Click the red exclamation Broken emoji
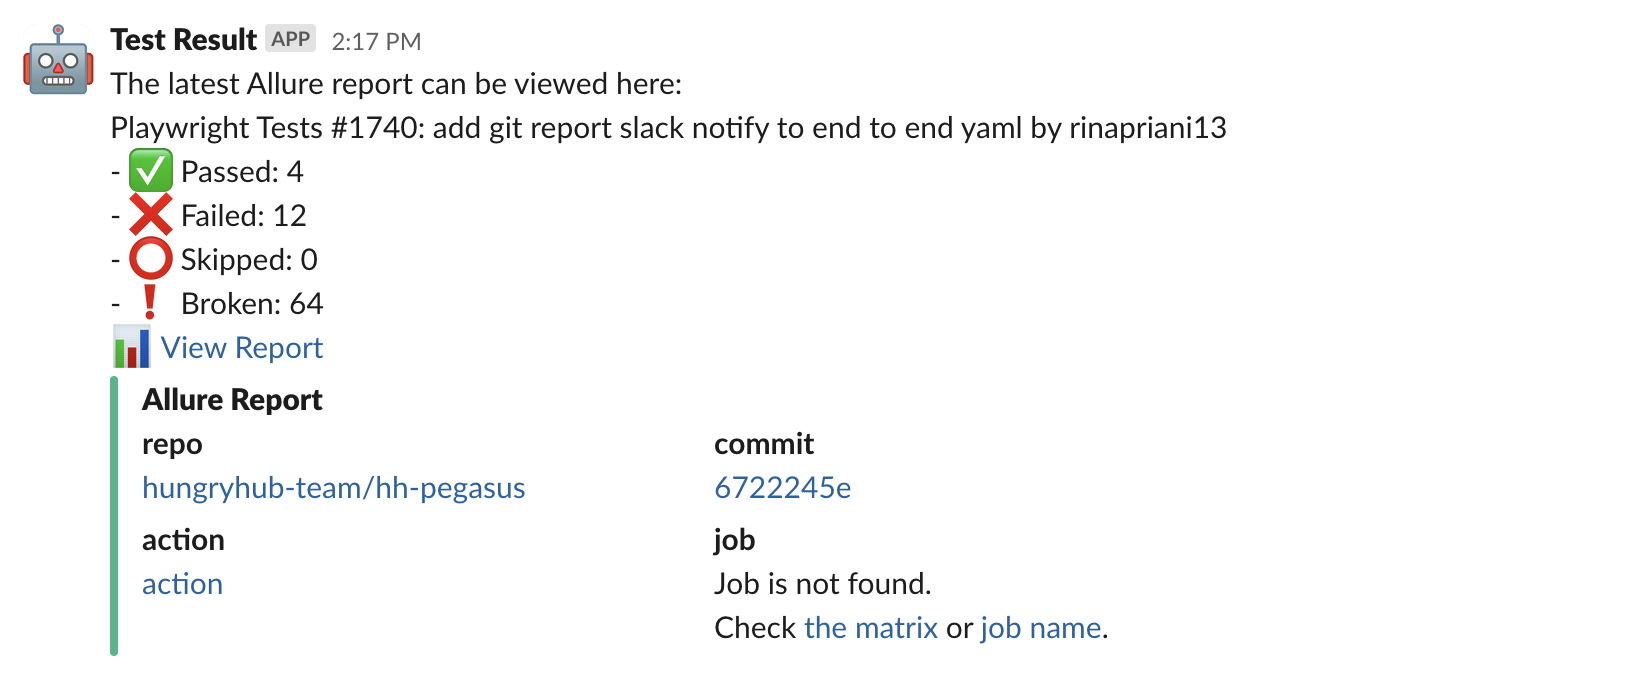This screenshot has width=1650, height=674. pyautogui.click(x=150, y=303)
